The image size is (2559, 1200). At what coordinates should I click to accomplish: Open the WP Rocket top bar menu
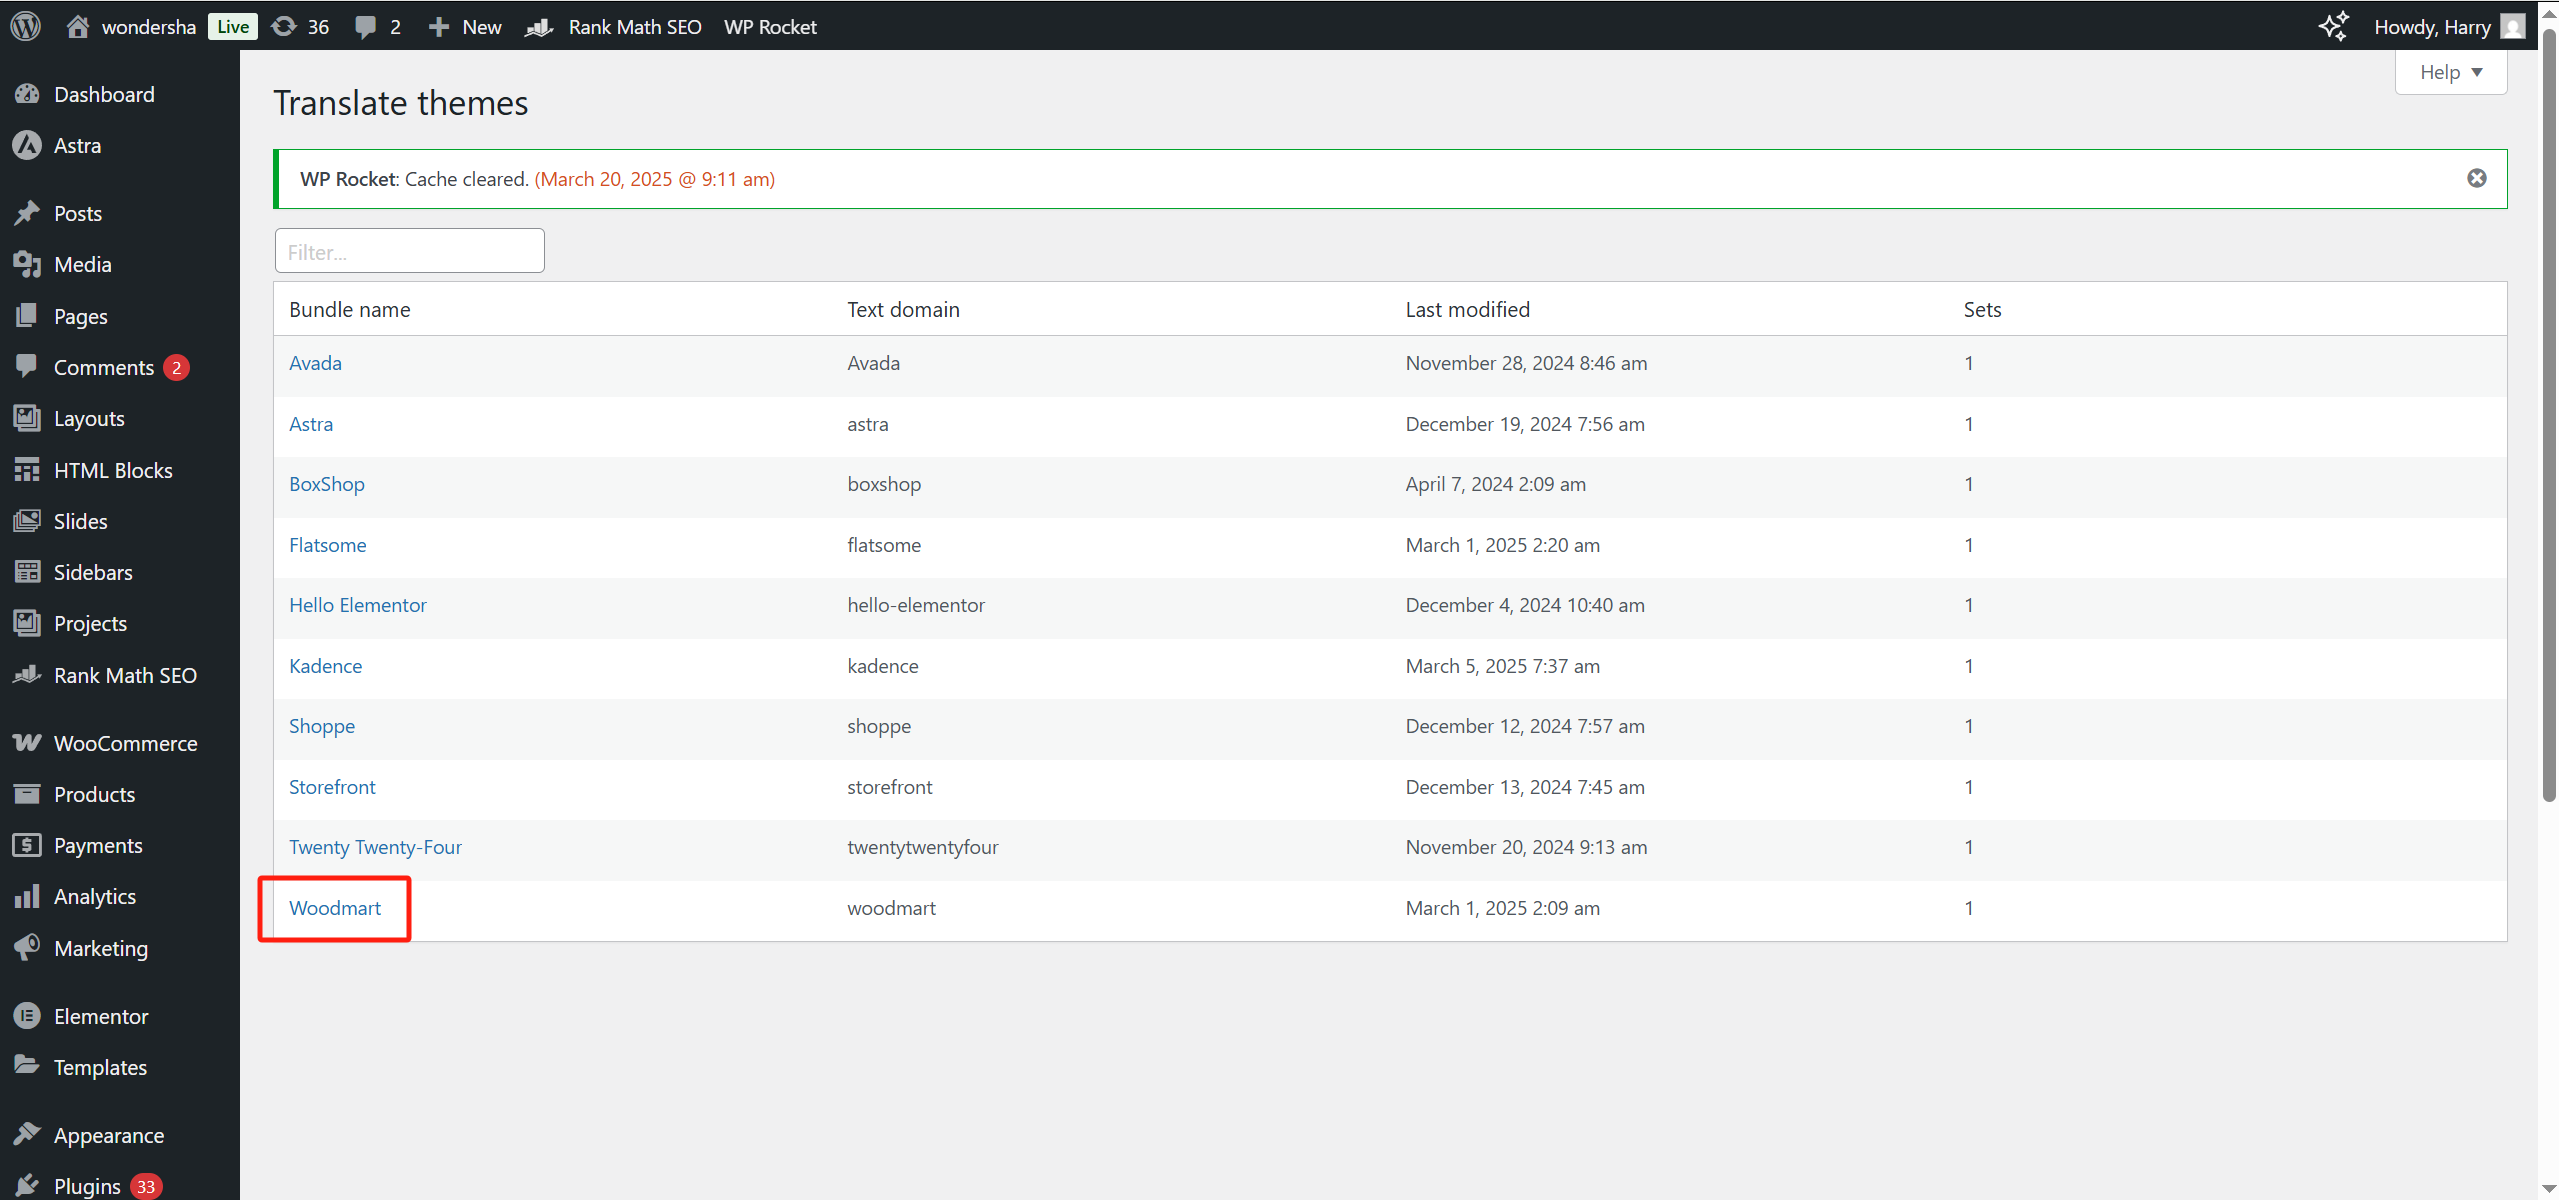click(770, 27)
